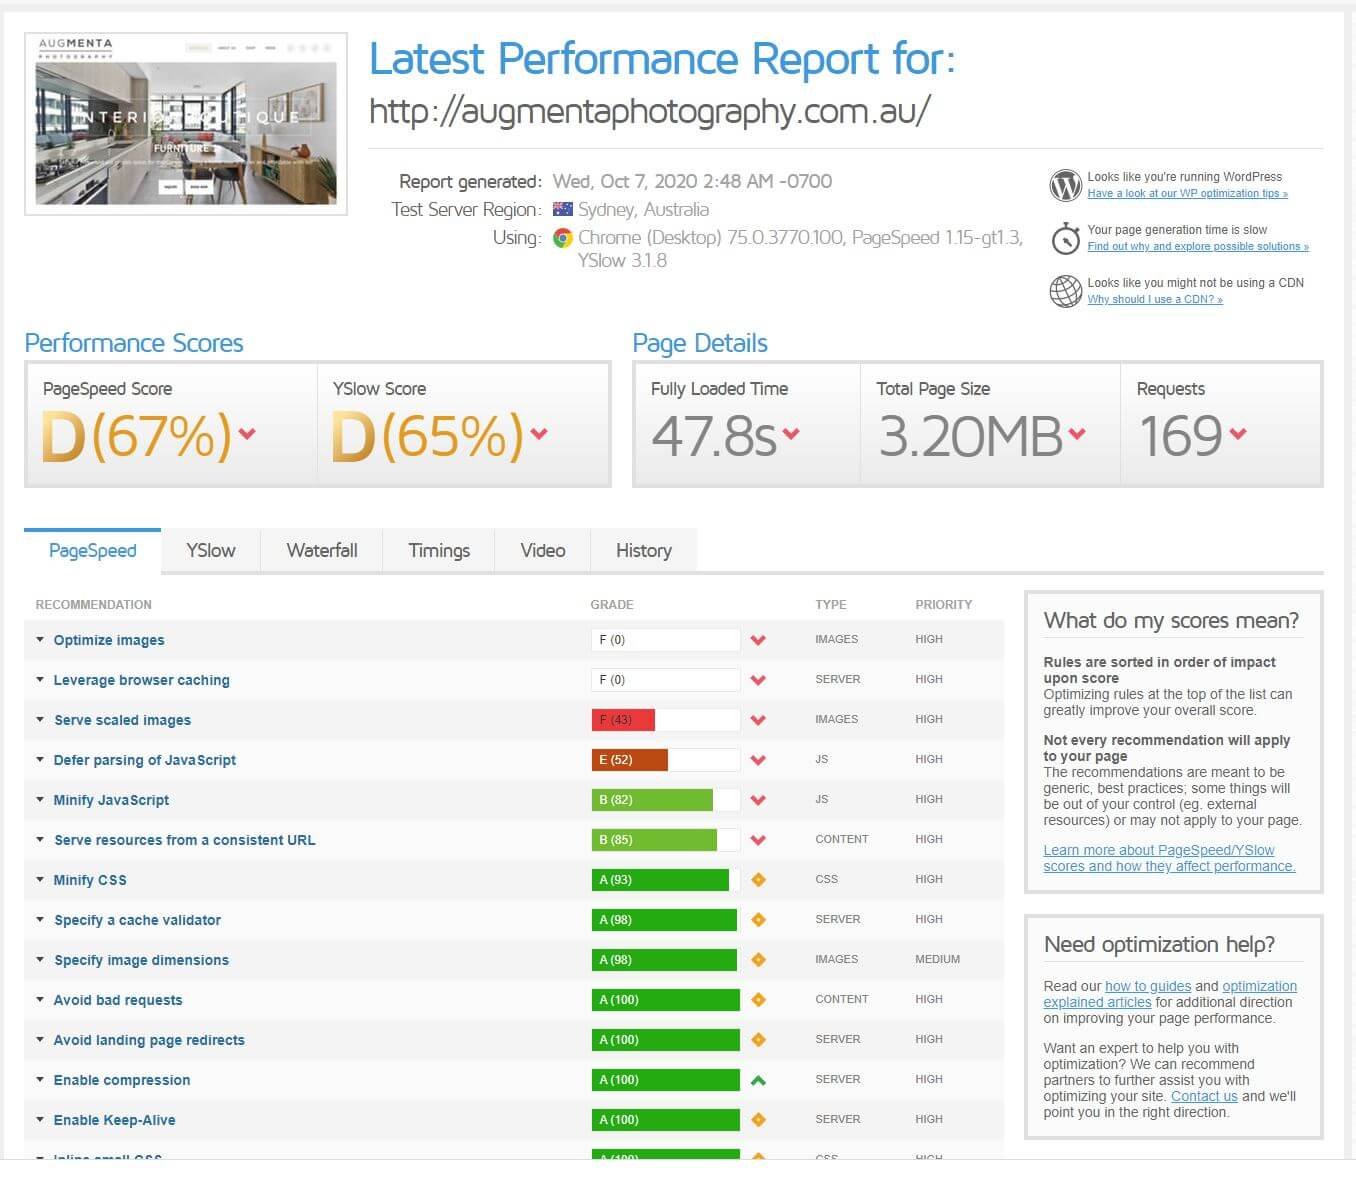
Task: Click the red arrow beside PageSpeed Score
Action: [x=247, y=433]
